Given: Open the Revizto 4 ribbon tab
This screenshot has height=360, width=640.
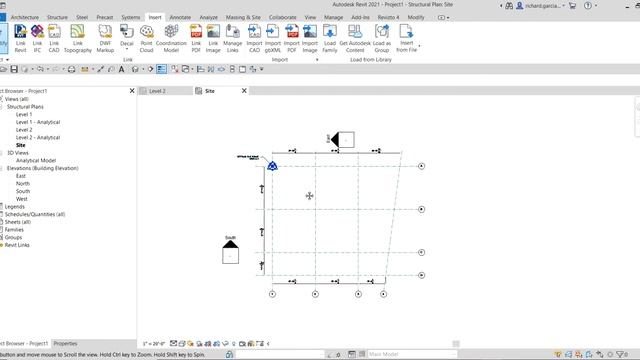Looking at the screenshot, I should point(388,18).
